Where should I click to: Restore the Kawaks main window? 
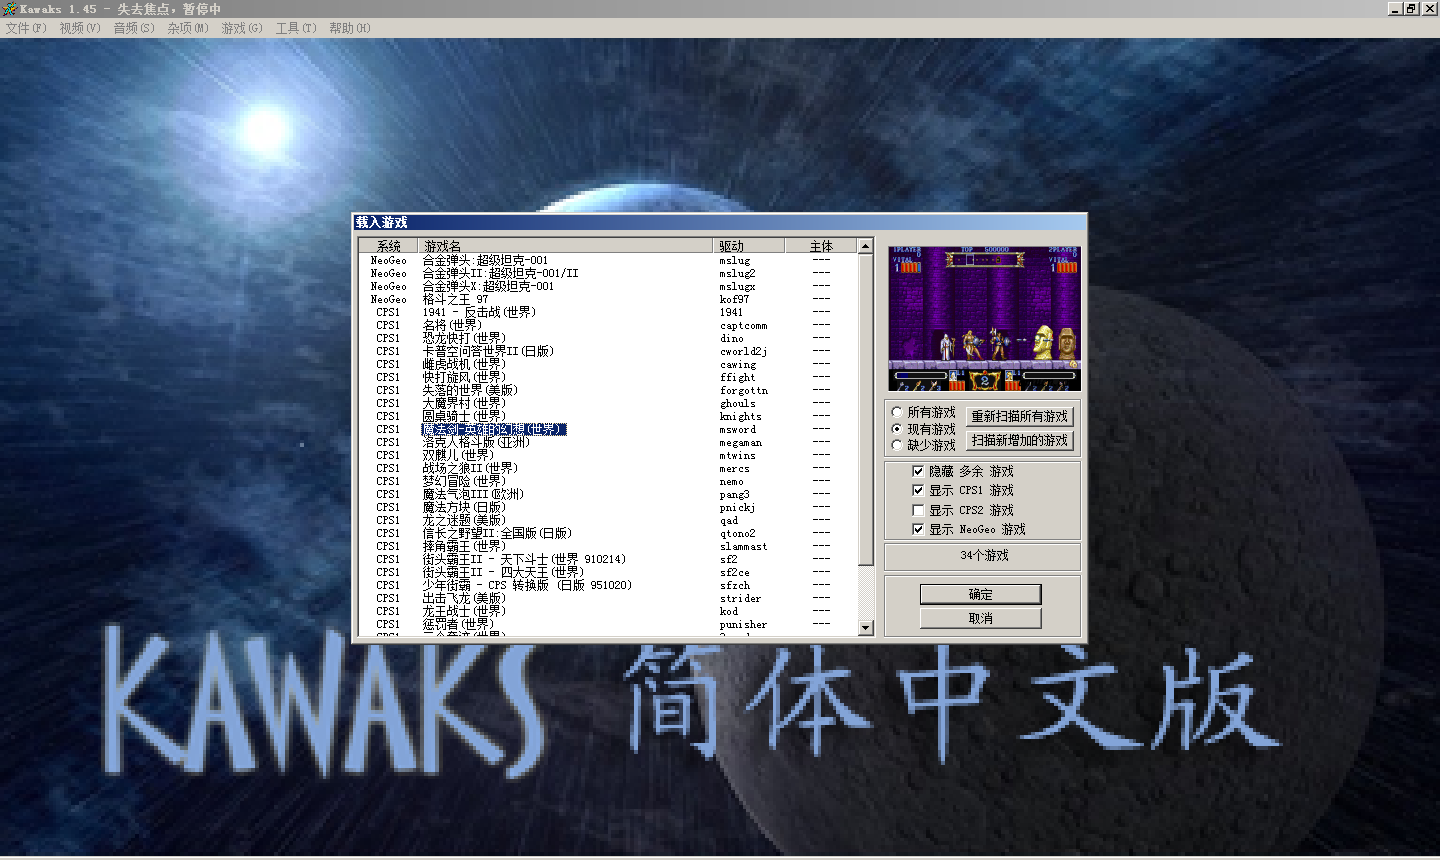point(1411,8)
